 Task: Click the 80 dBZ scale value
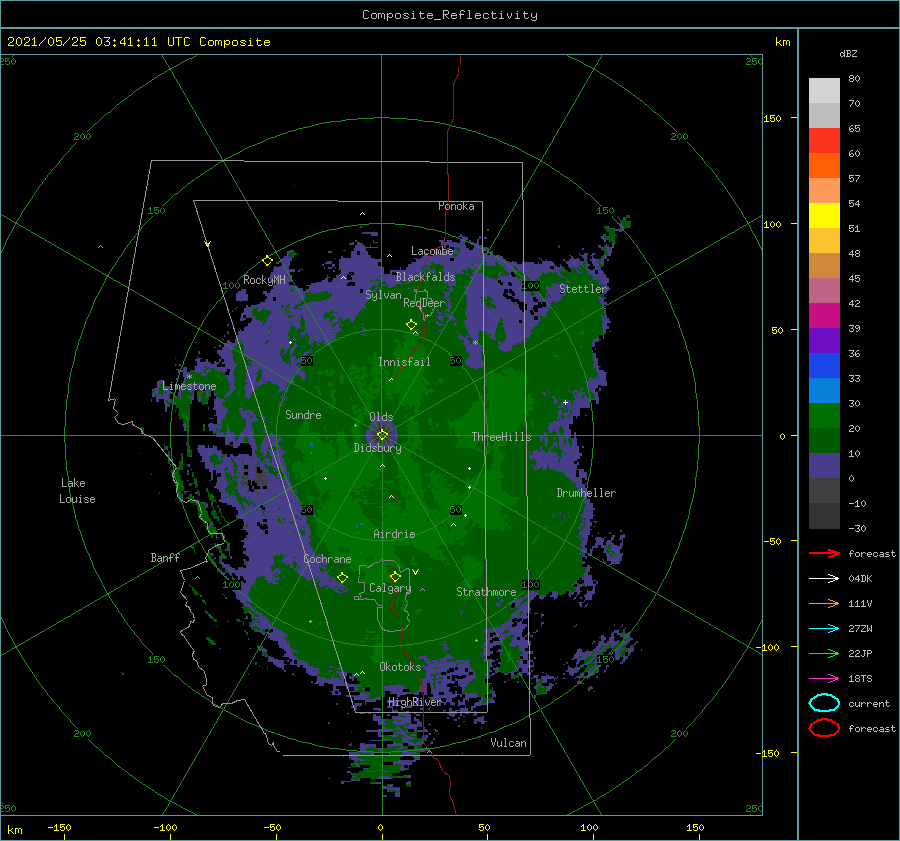tap(854, 79)
